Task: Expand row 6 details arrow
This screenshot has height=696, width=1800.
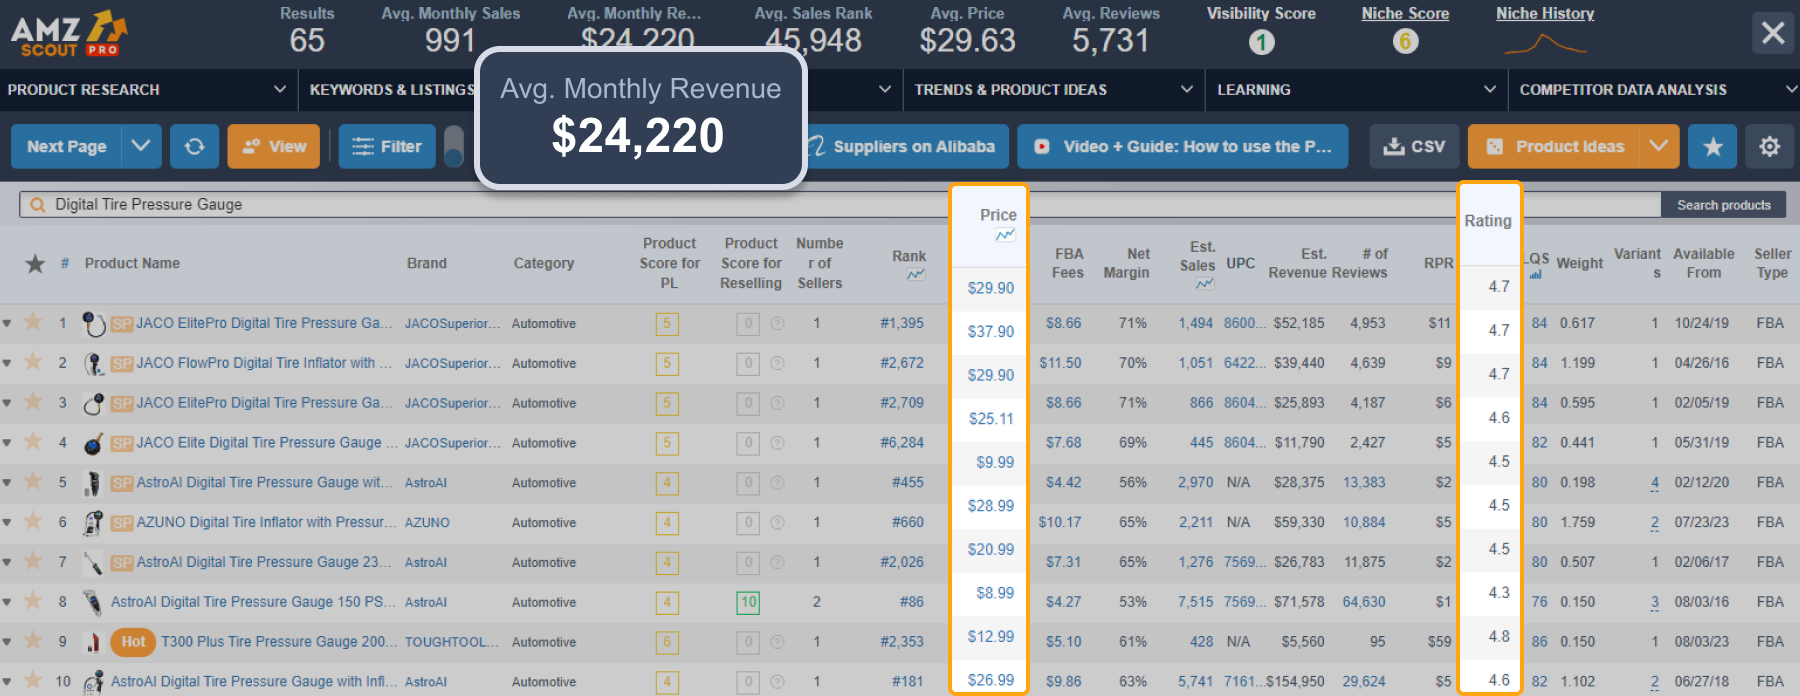Action: coord(7,522)
